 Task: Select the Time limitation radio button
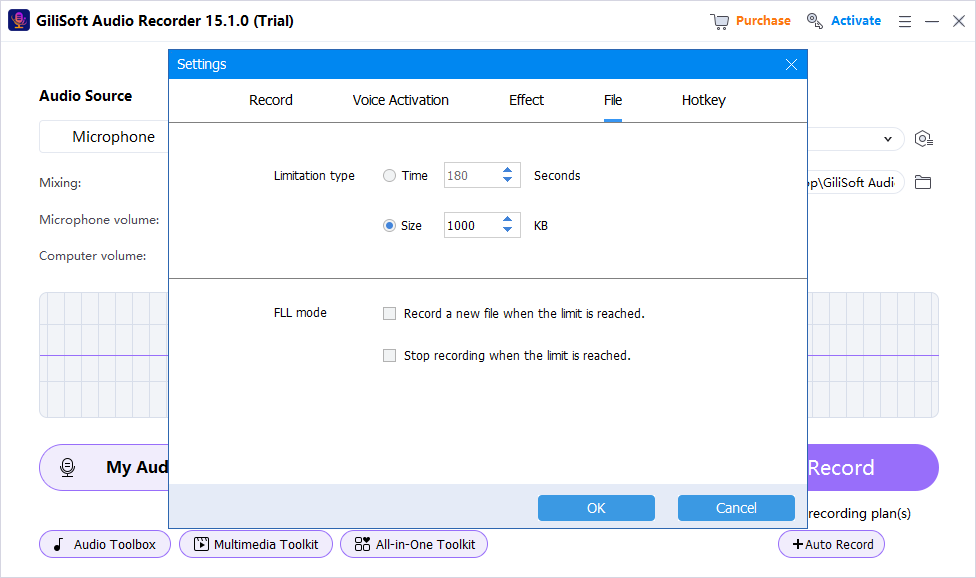click(389, 175)
